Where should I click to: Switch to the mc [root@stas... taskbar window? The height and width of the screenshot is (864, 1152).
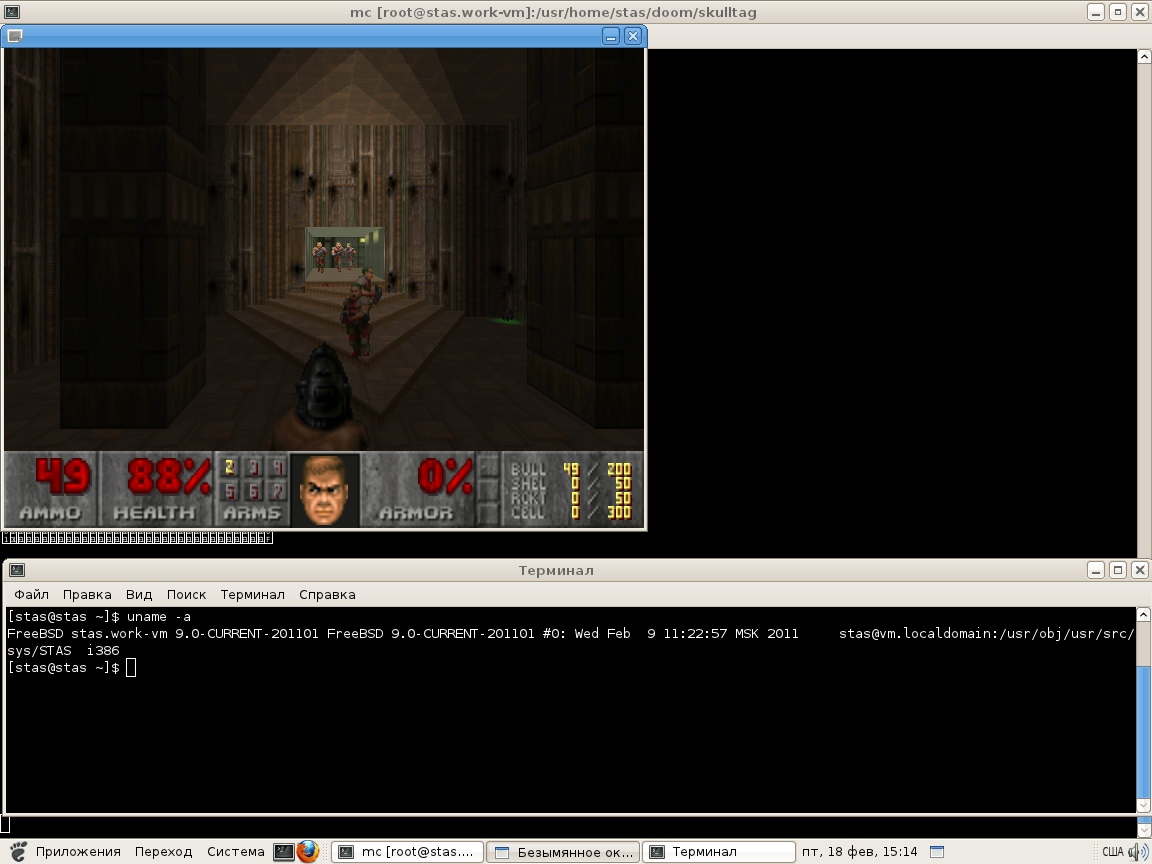click(x=407, y=852)
